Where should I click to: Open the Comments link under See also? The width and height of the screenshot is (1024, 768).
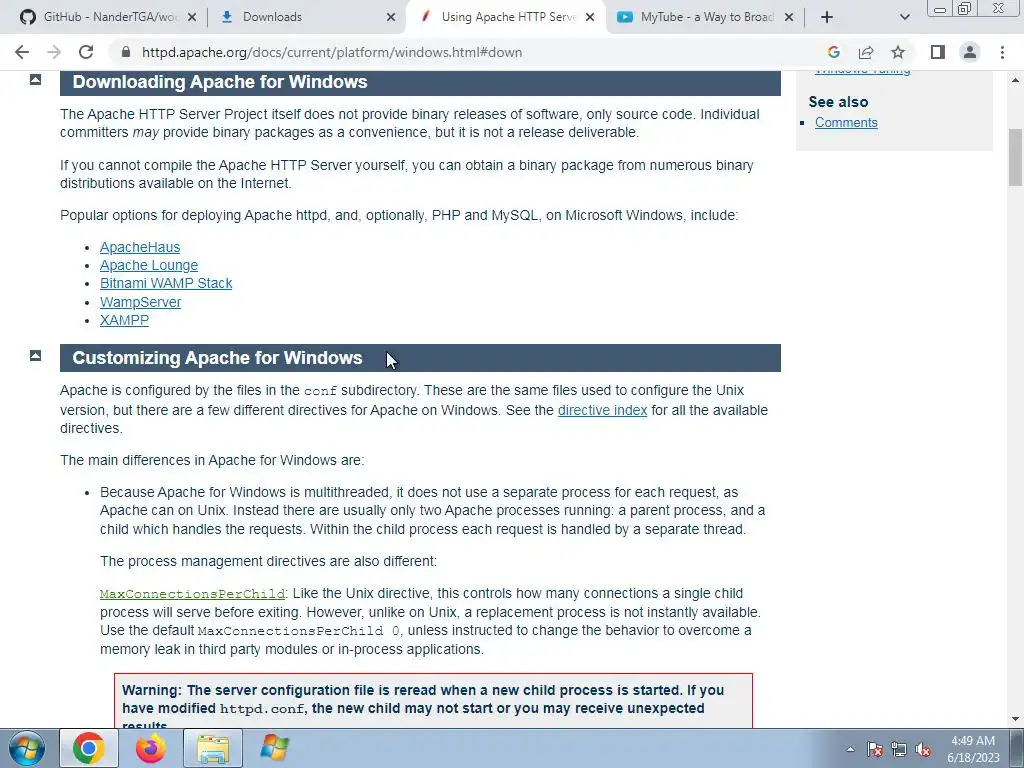[846, 123]
